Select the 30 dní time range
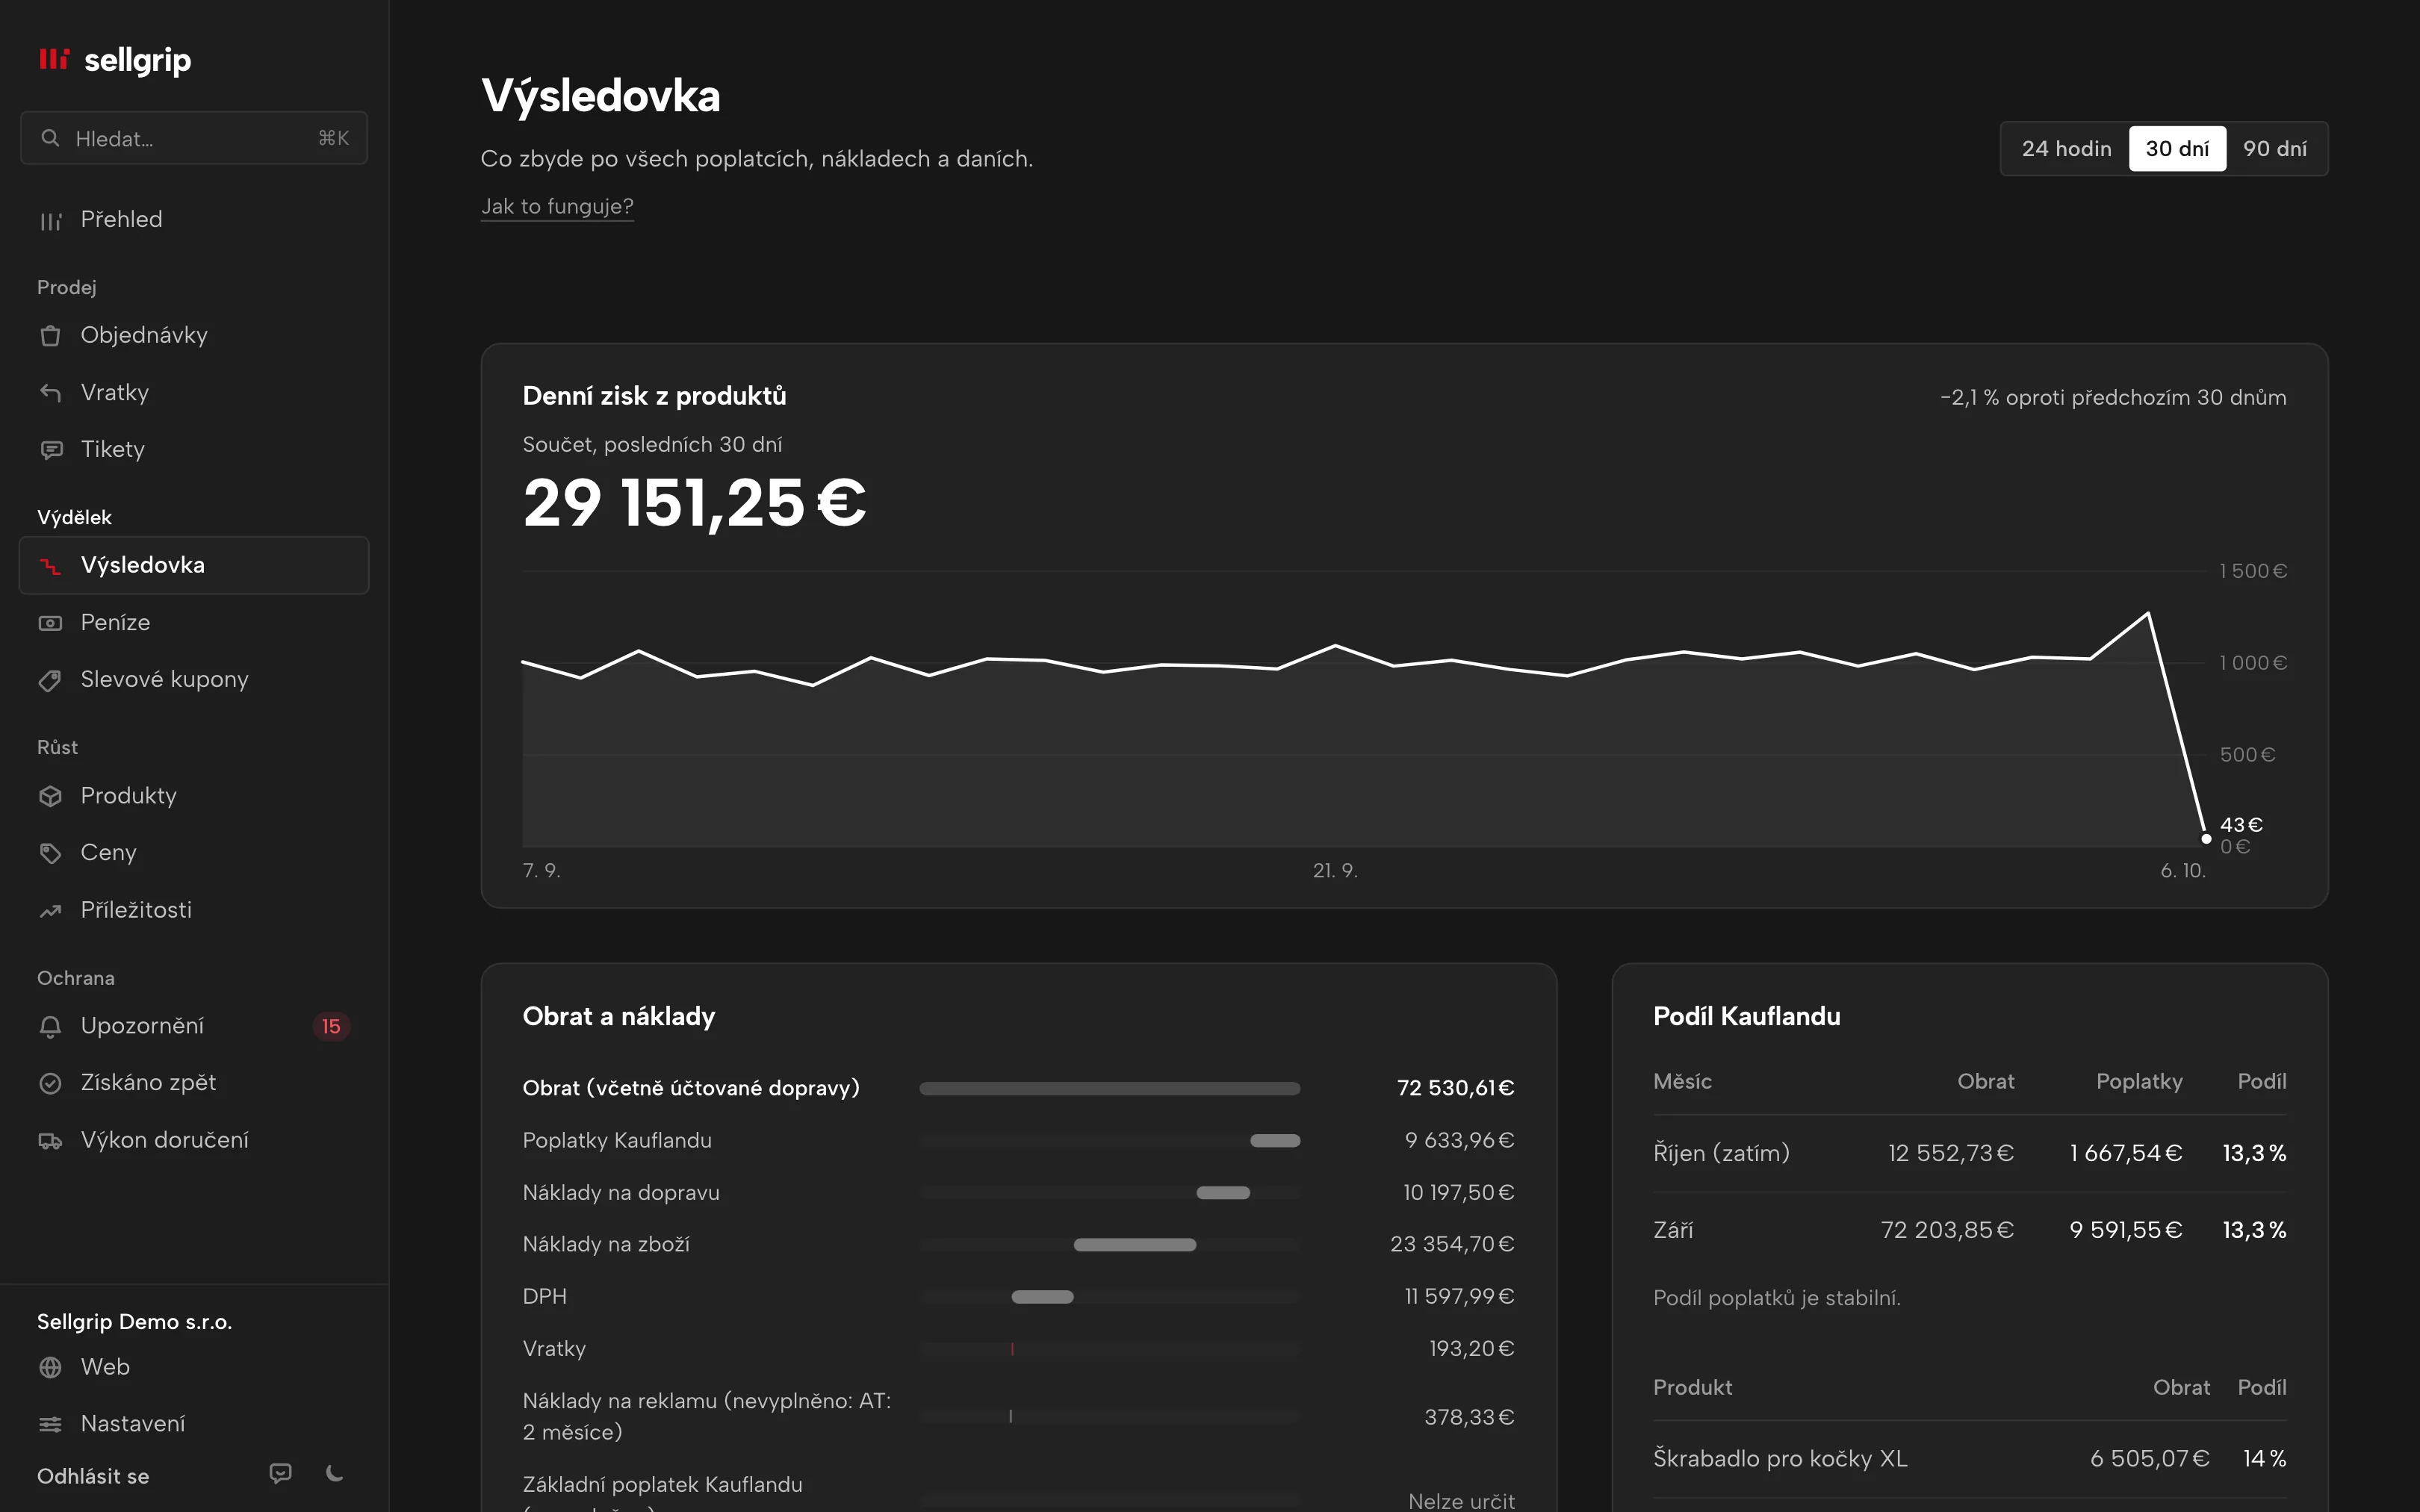 [x=2177, y=149]
